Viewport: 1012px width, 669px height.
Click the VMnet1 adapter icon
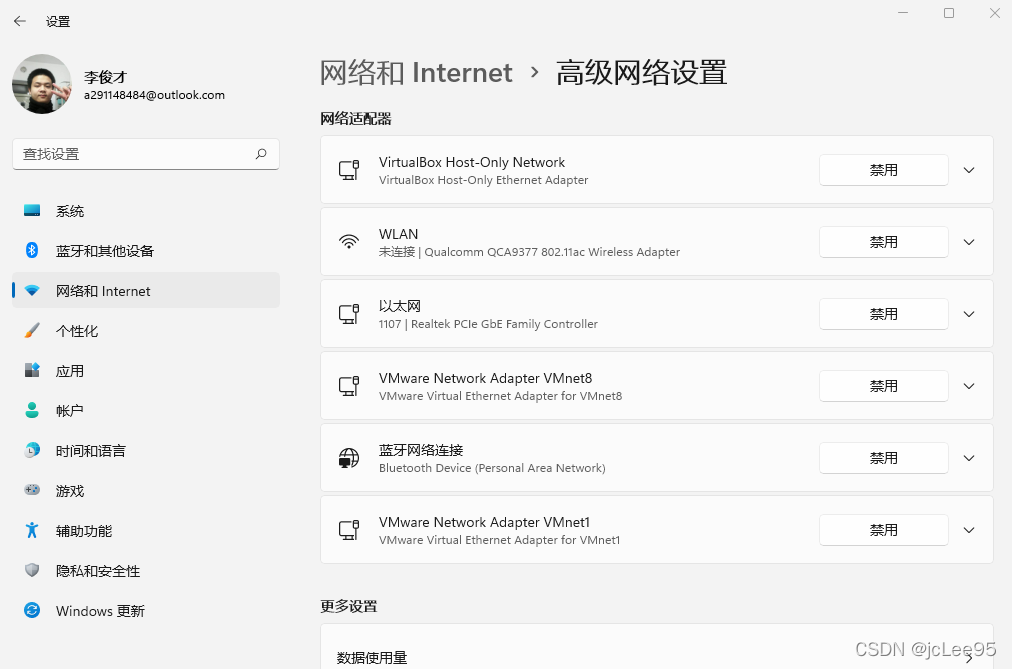pyautogui.click(x=349, y=530)
